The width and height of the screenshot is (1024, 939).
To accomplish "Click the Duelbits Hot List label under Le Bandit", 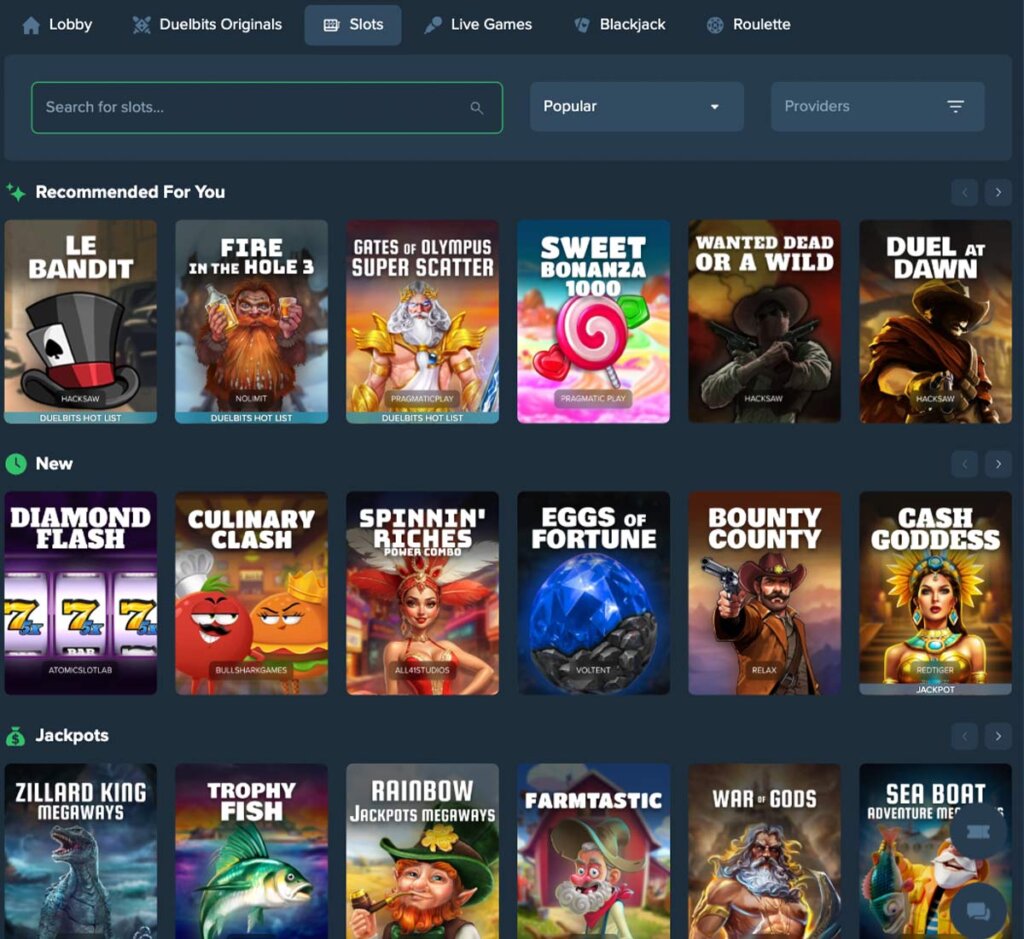I will pos(80,418).
